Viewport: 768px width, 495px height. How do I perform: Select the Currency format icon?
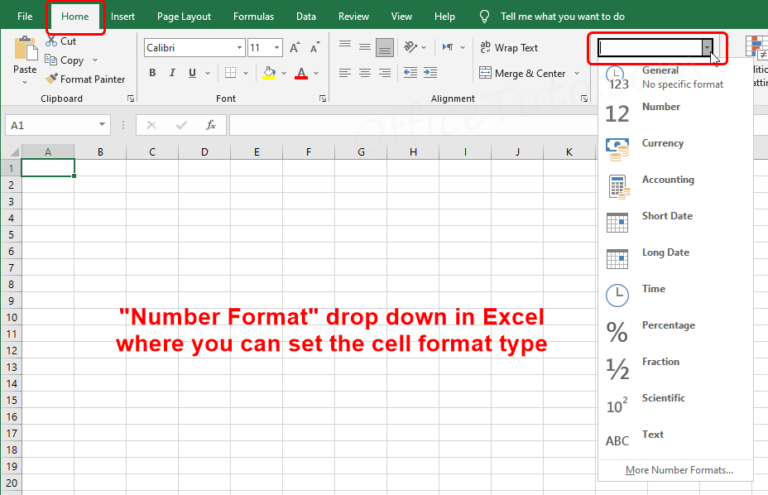(617, 148)
